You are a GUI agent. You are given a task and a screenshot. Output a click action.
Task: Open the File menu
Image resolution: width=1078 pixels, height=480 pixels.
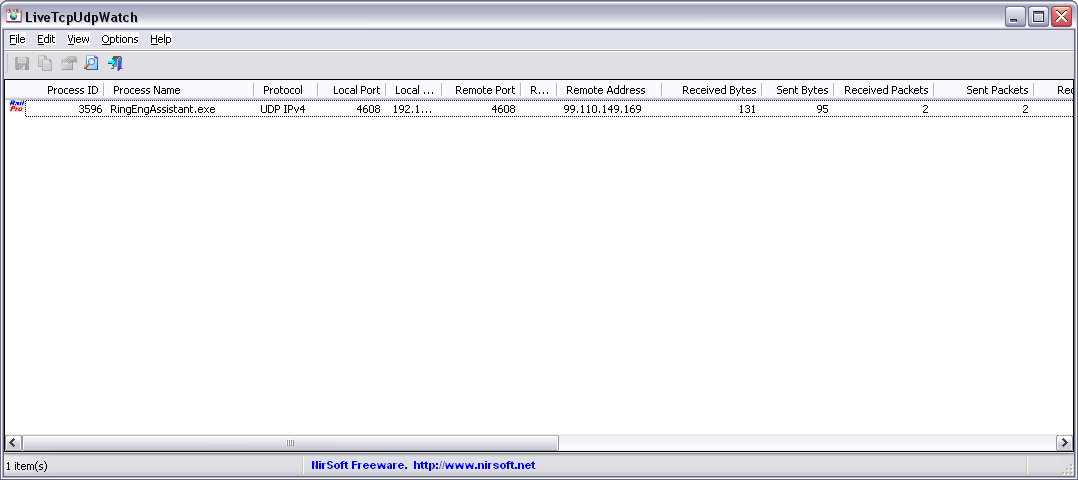pyautogui.click(x=17, y=39)
